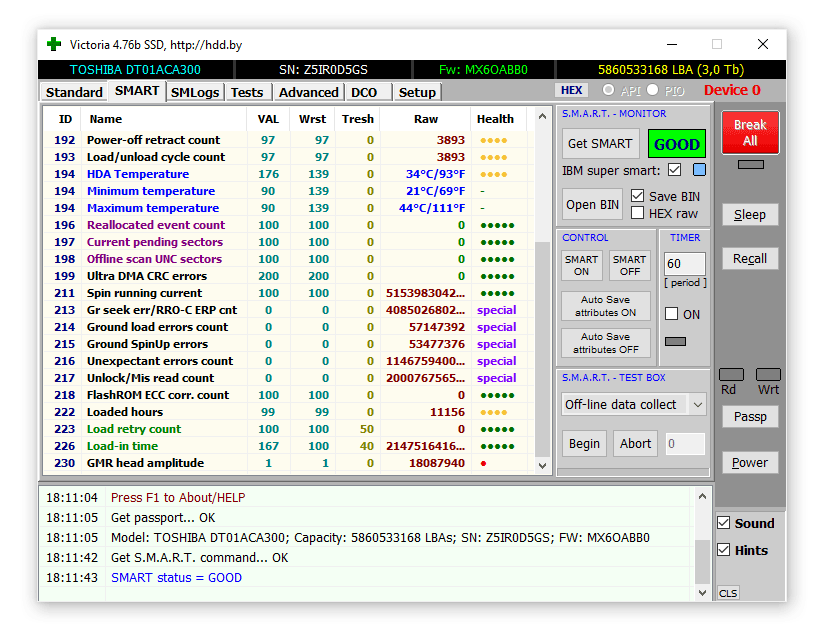Click the timer period input field
Viewport: 831px width, 643px height.
684,264
